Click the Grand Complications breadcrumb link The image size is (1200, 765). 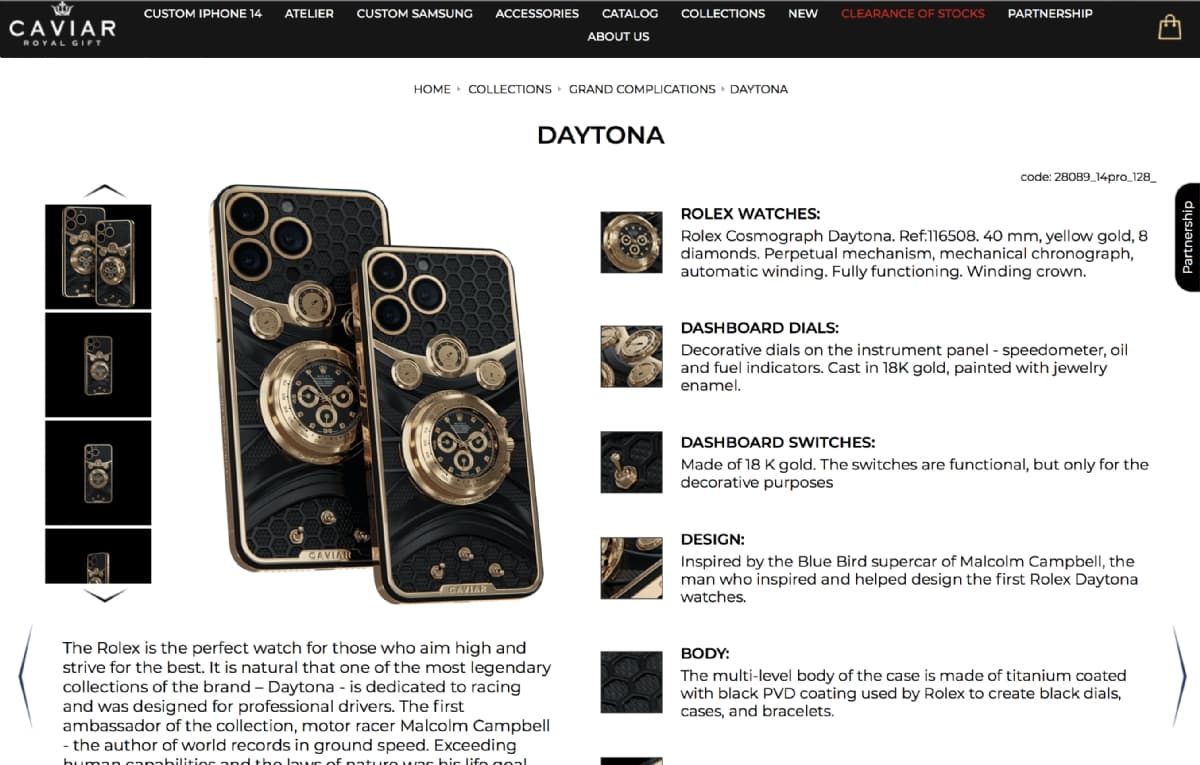tap(642, 89)
